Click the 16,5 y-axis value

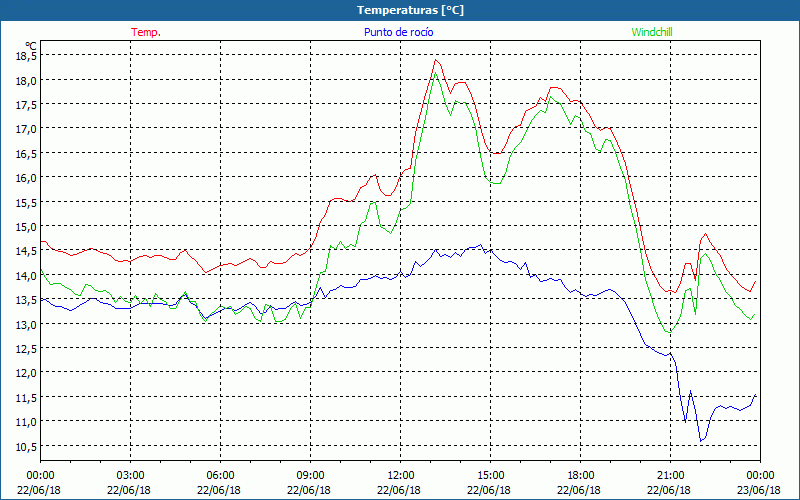click(x=27, y=153)
